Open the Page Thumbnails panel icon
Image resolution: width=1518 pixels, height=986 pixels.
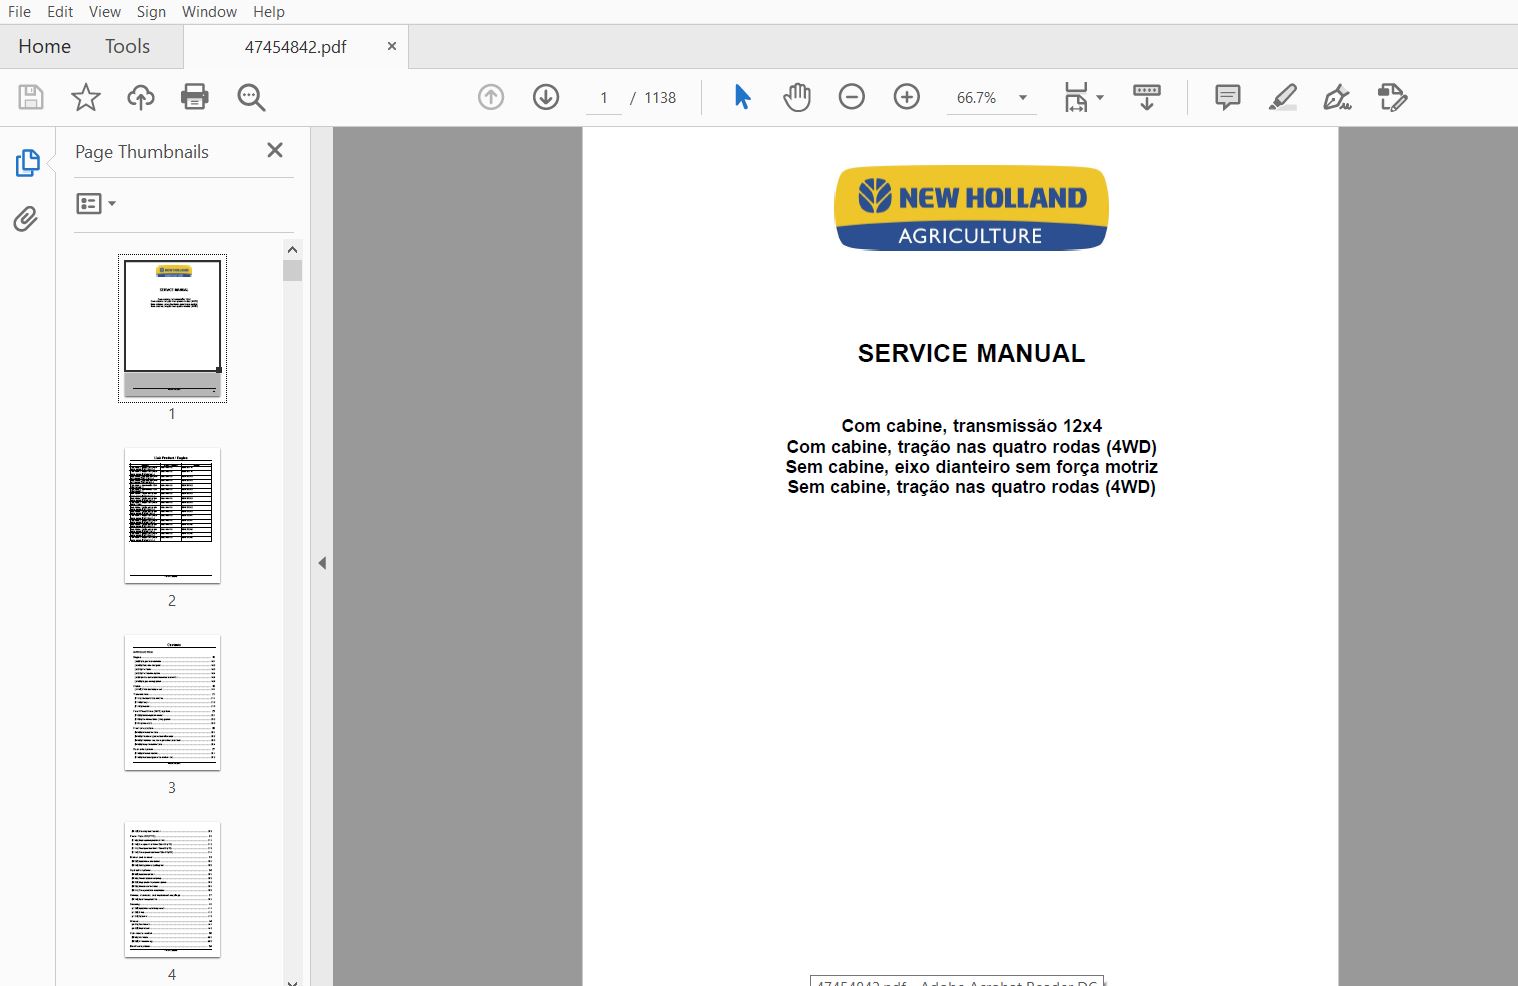(x=27, y=163)
